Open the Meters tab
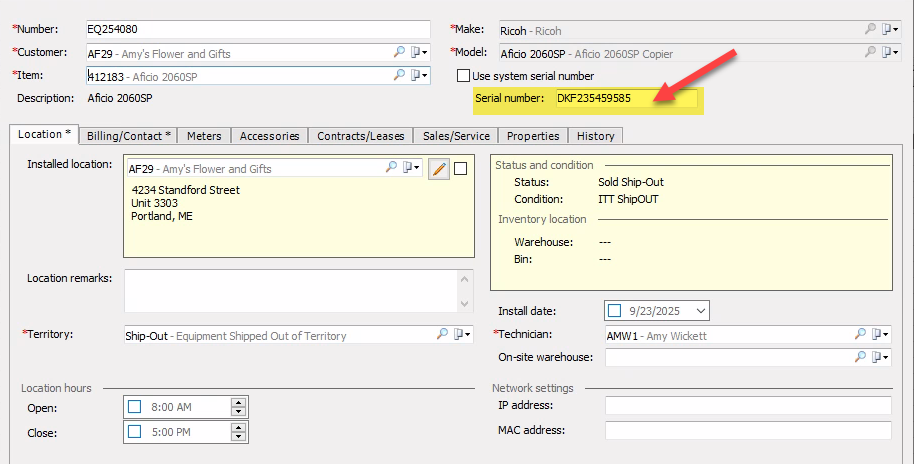914x464 pixels. click(x=204, y=136)
